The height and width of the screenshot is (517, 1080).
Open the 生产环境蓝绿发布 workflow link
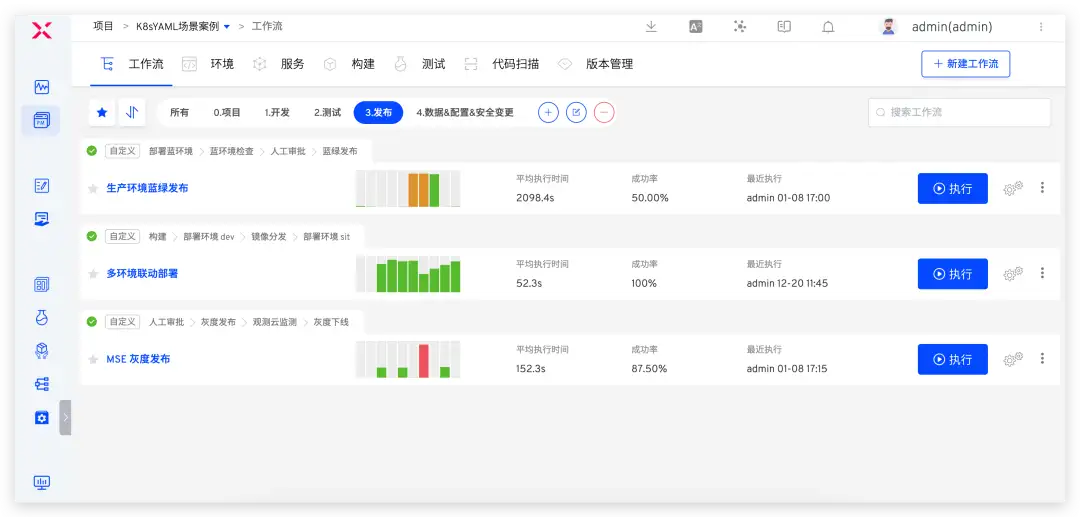(147, 188)
